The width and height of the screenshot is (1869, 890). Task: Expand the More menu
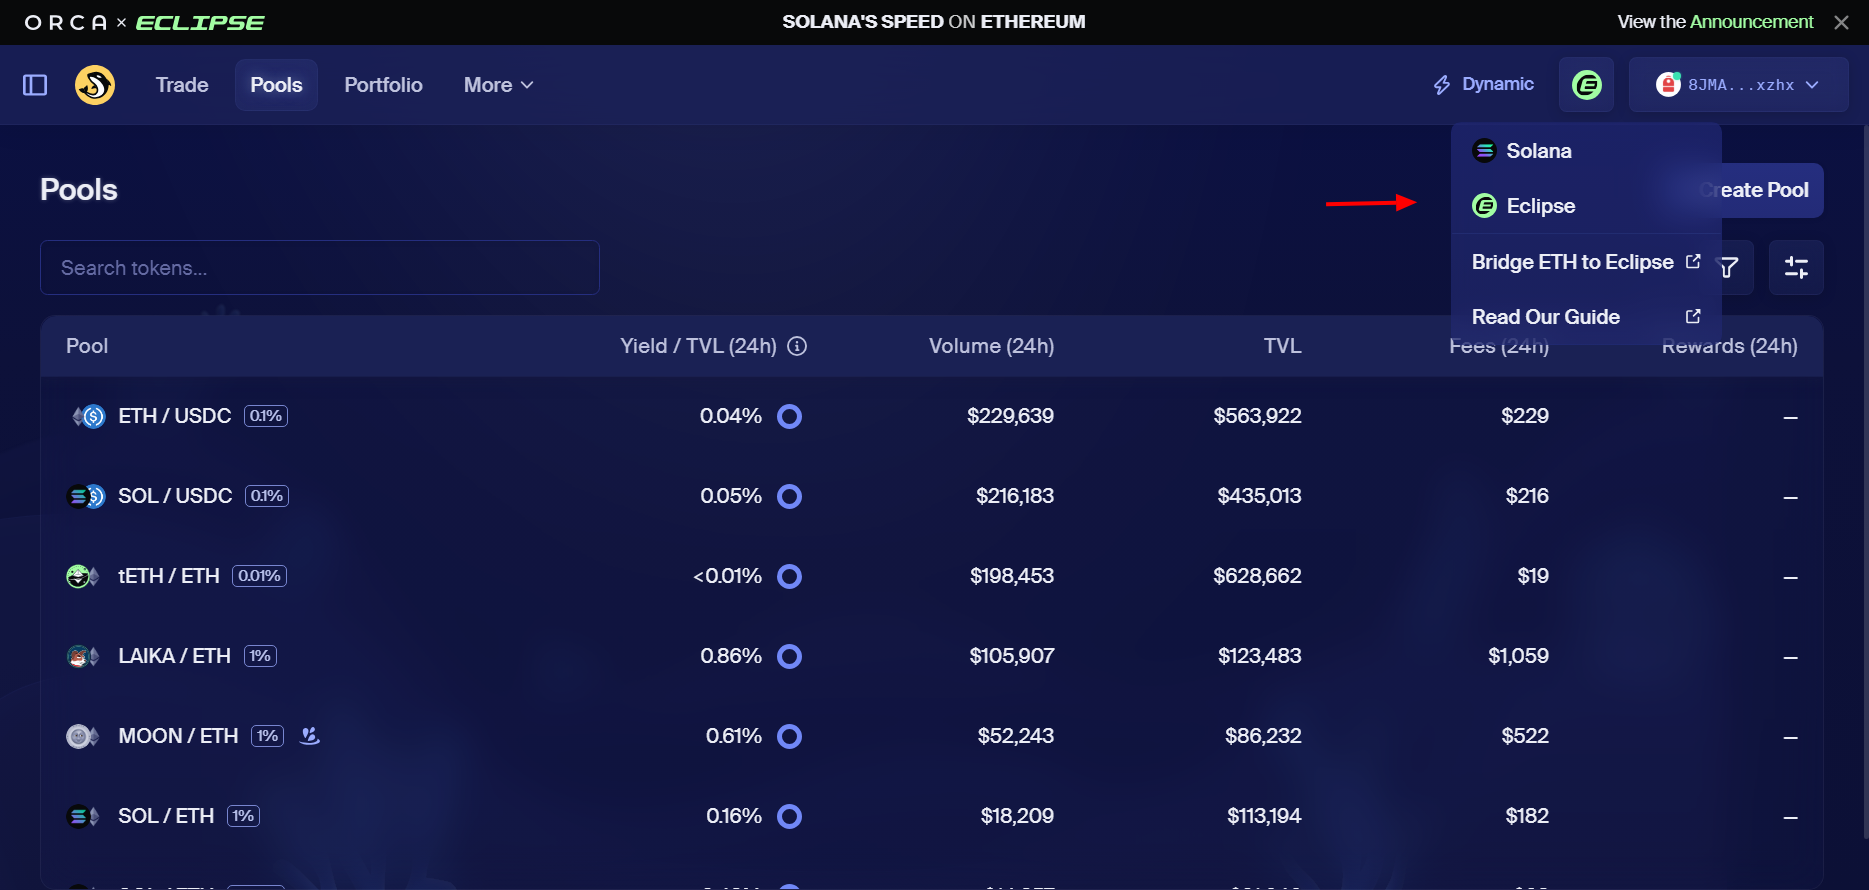click(498, 85)
